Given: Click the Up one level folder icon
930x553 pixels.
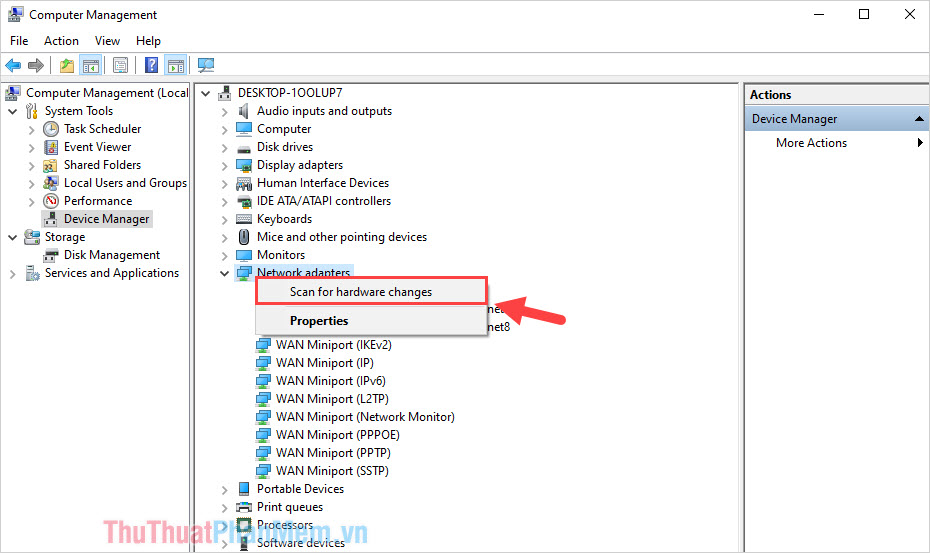Looking at the screenshot, I should [67, 65].
